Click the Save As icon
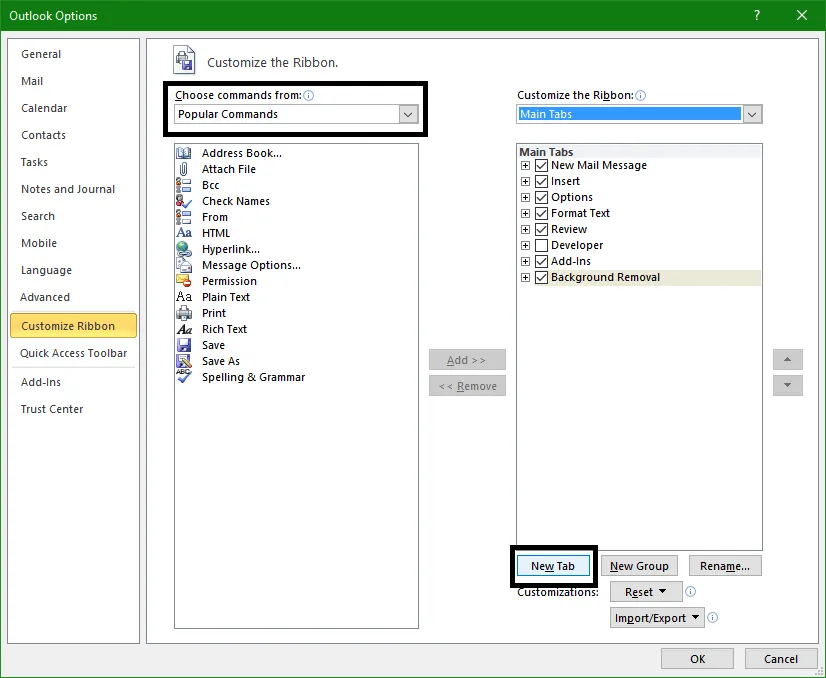Image resolution: width=826 pixels, height=678 pixels. click(x=183, y=361)
